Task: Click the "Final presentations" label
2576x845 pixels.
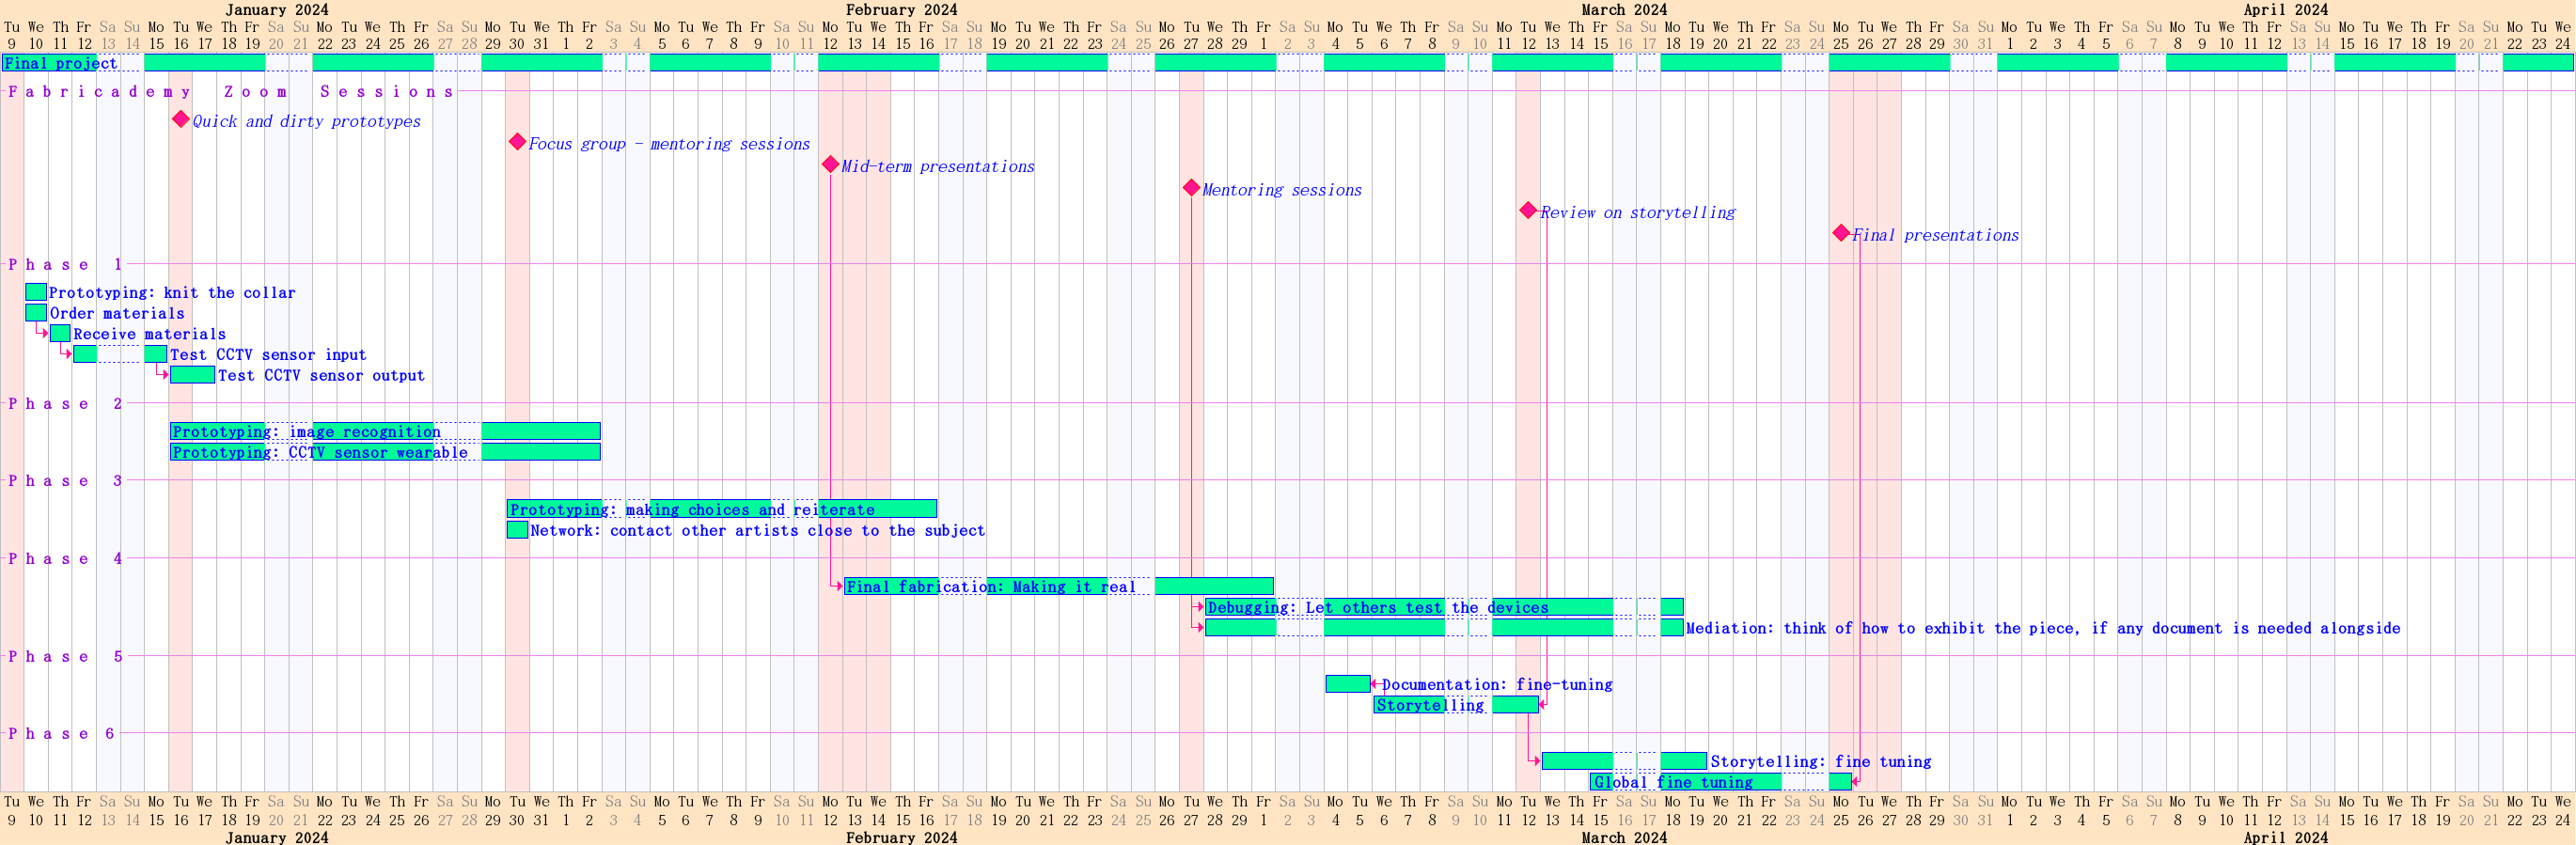Action: 1935,235
